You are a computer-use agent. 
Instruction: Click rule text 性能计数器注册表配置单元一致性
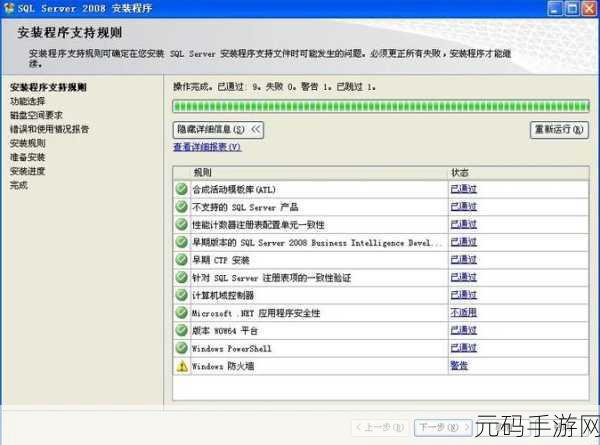(x=258, y=225)
